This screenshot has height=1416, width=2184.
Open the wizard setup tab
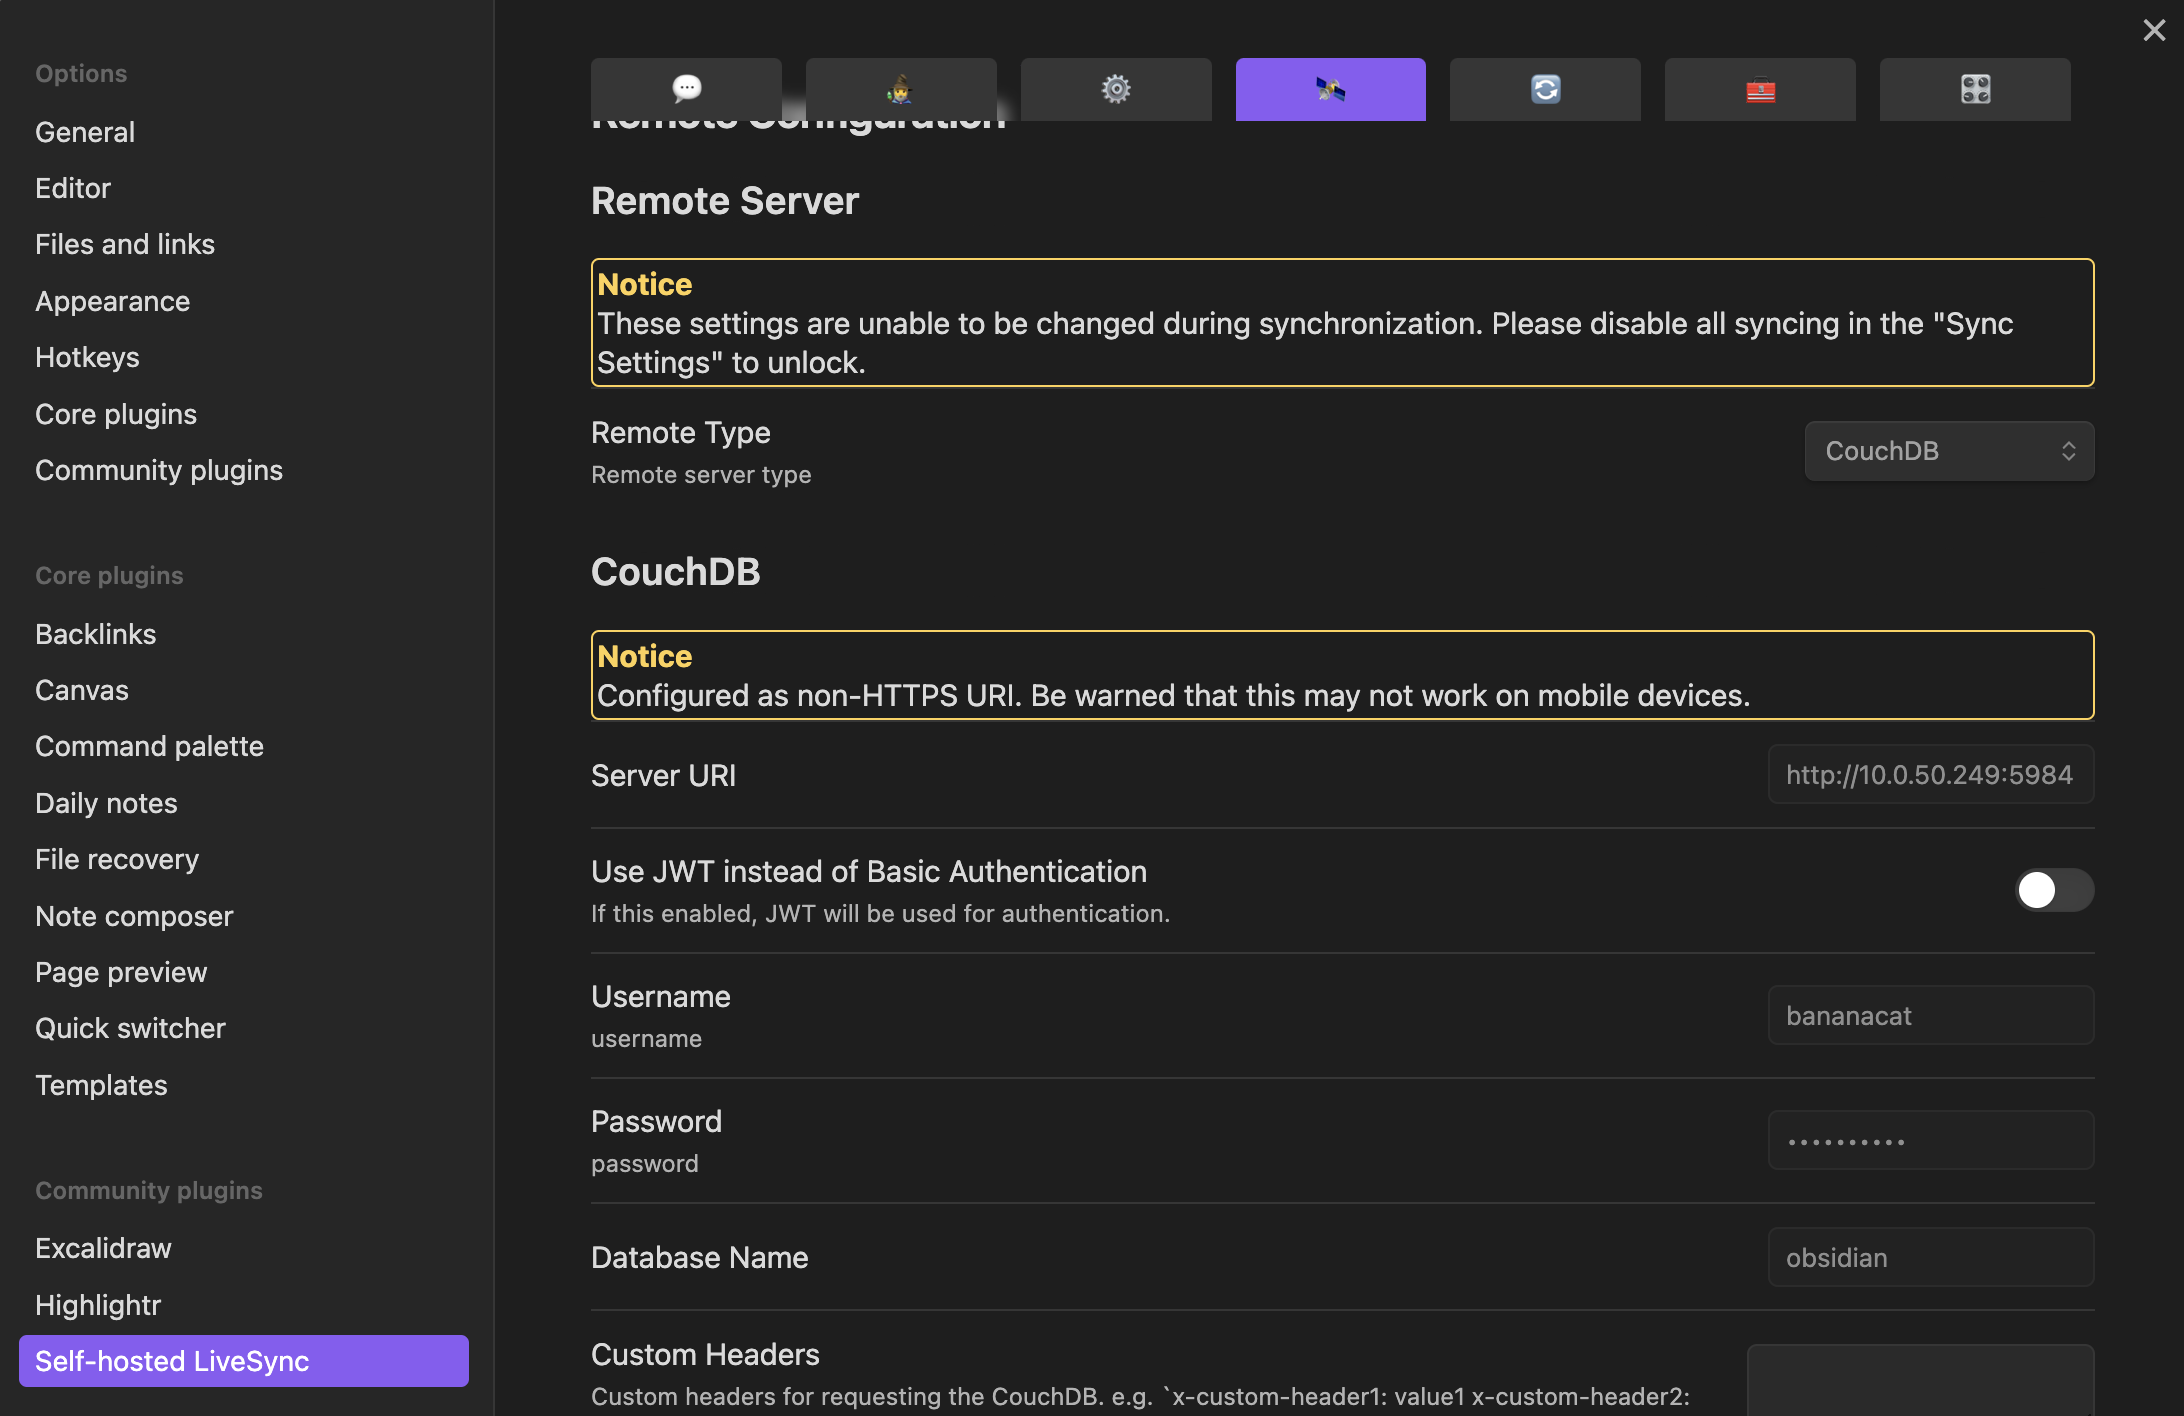901,89
